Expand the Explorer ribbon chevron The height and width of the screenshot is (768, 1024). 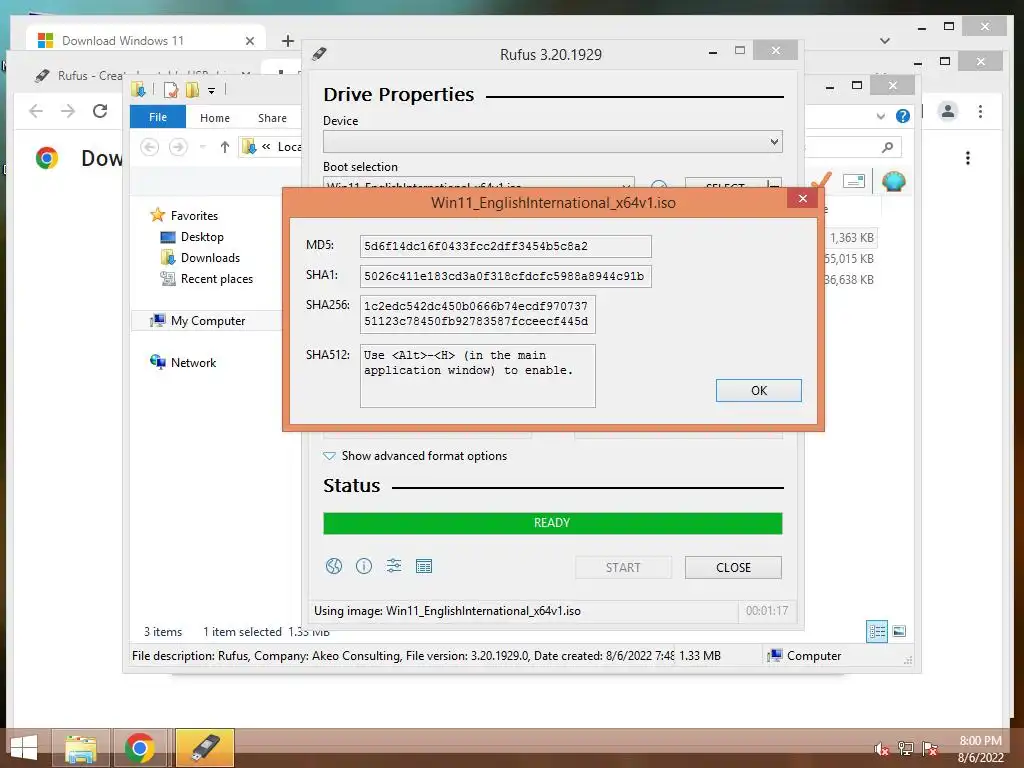881,117
